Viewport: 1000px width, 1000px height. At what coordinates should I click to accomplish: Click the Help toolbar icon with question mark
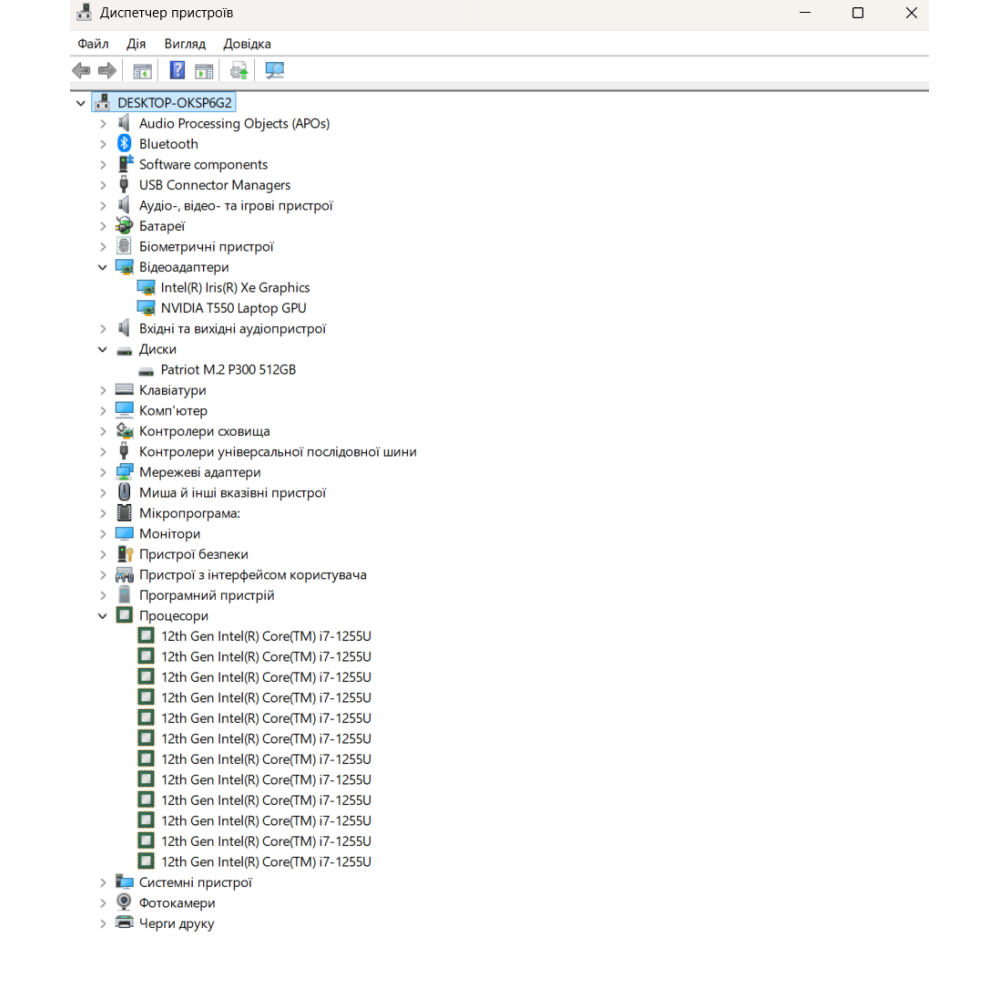(x=177, y=70)
